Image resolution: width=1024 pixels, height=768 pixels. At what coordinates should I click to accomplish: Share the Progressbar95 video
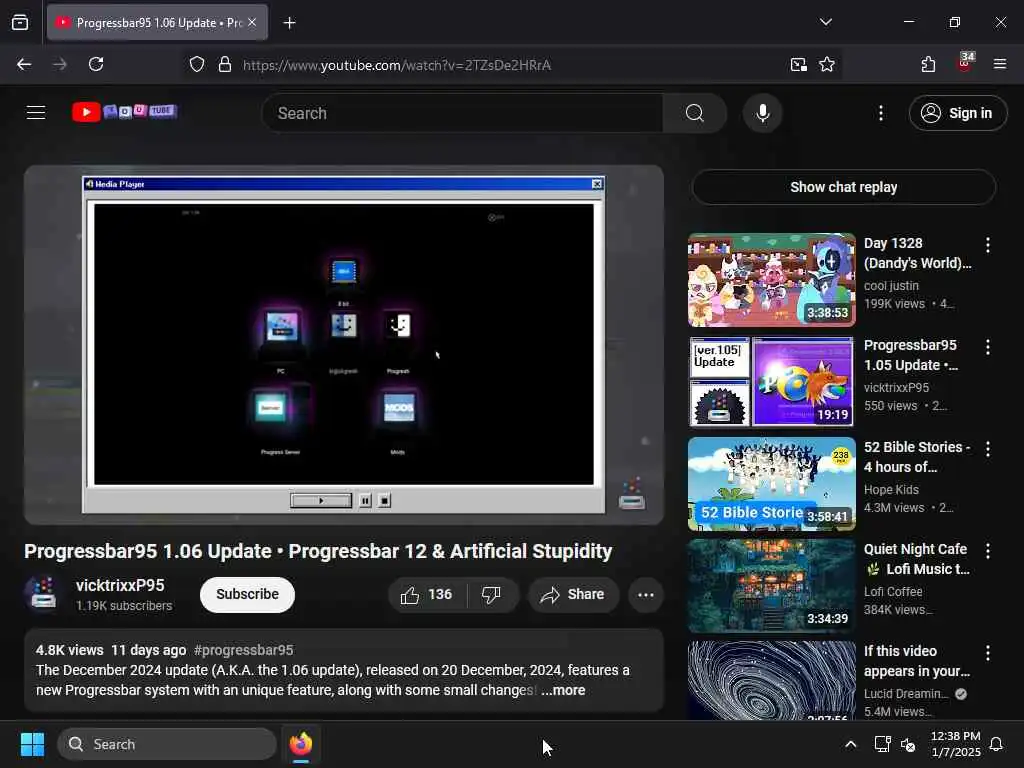573,595
